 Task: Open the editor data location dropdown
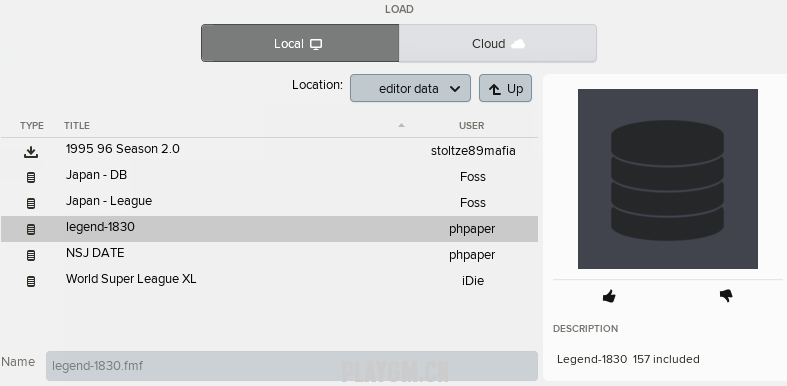click(410, 88)
